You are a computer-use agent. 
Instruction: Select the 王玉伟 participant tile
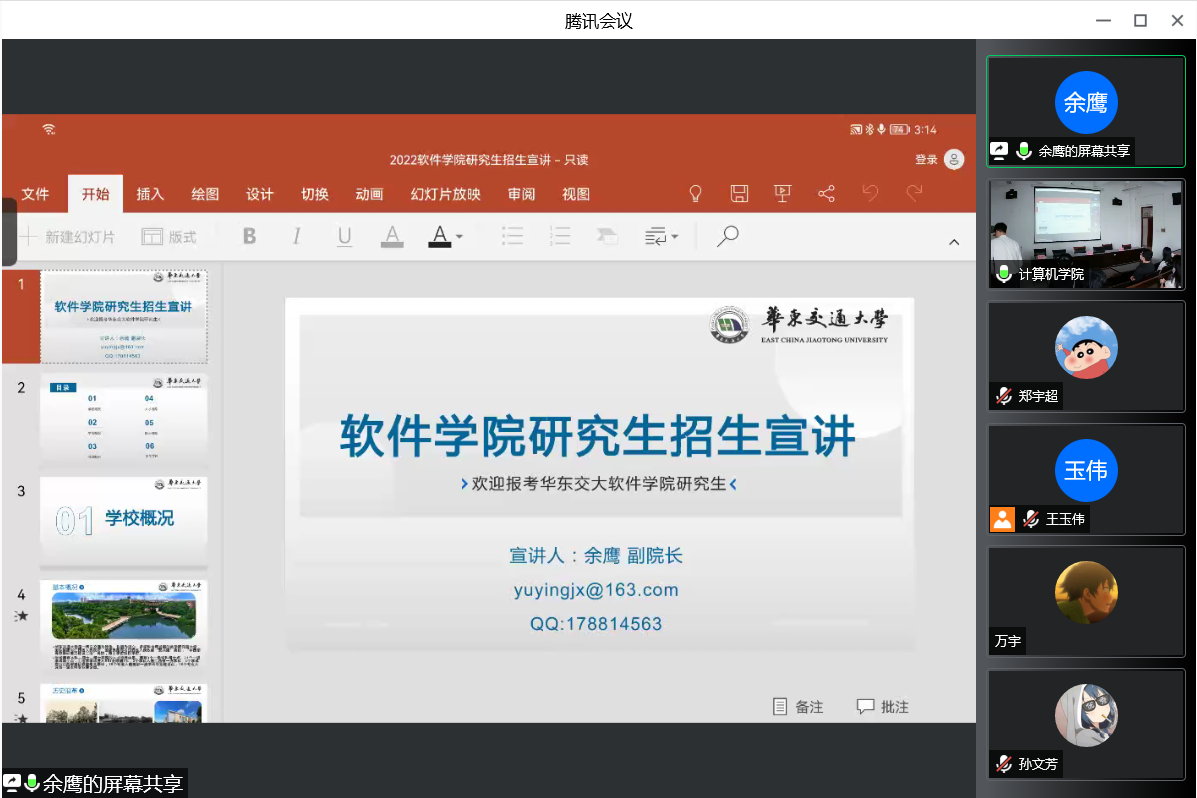(x=1086, y=480)
